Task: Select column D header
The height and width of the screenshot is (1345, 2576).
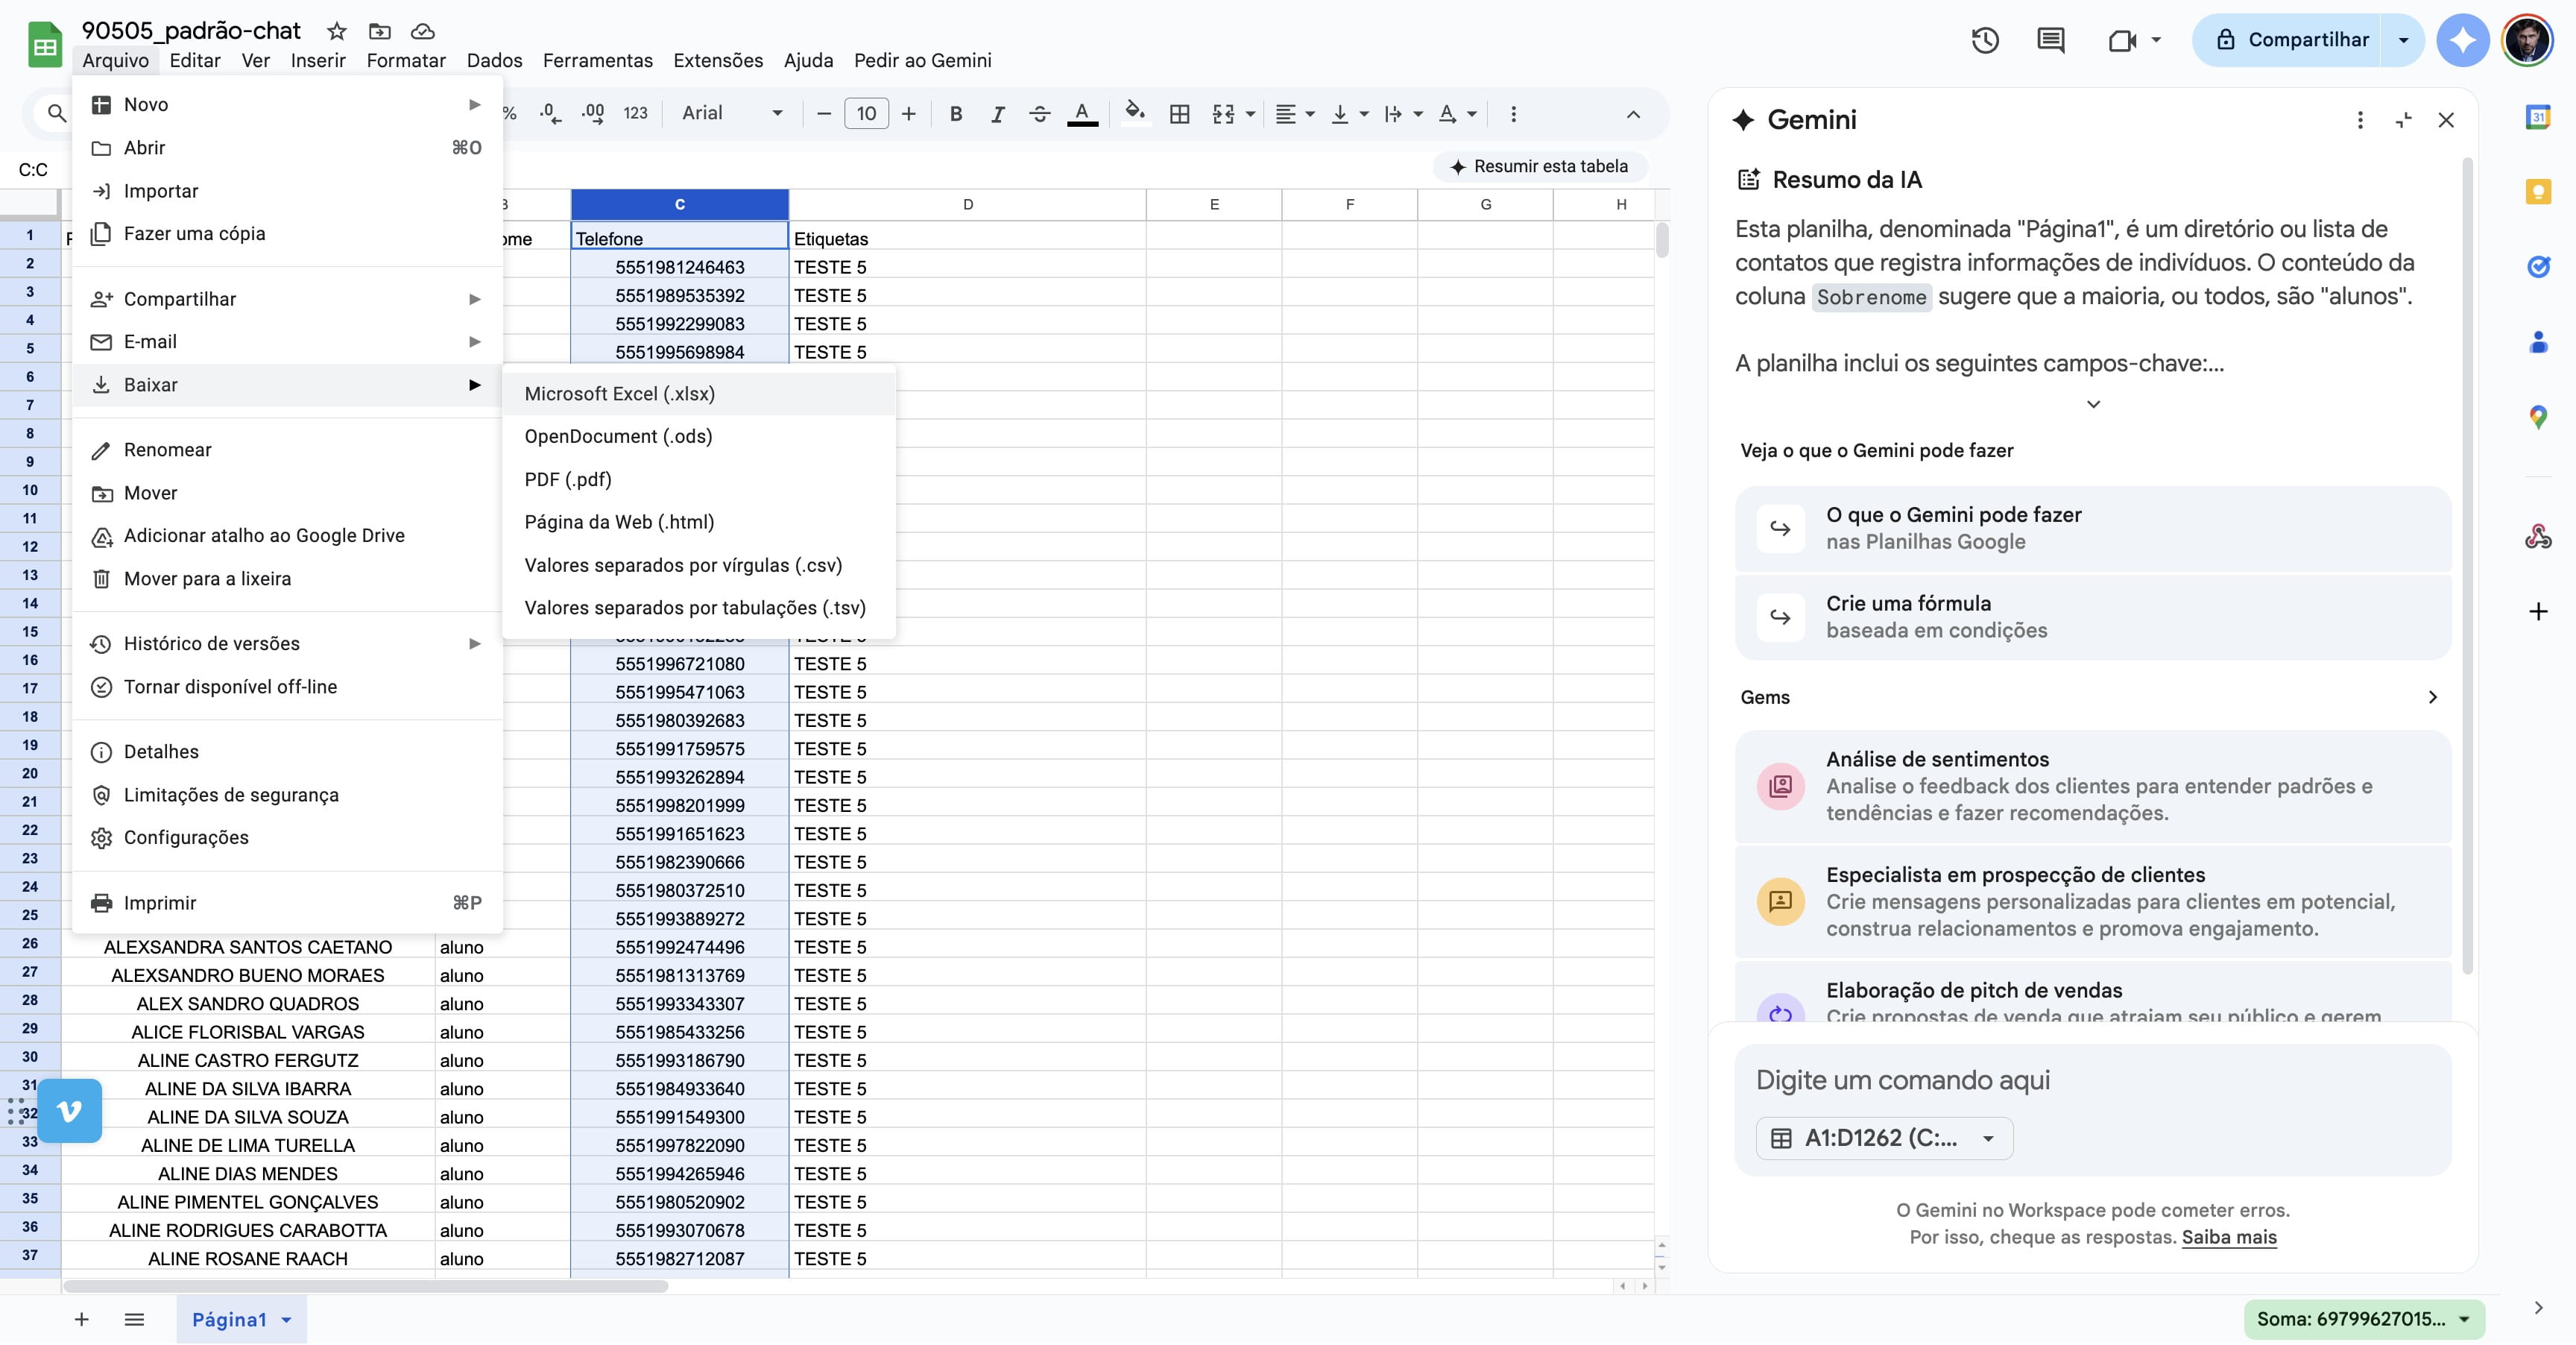Action: [x=967, y=204]
